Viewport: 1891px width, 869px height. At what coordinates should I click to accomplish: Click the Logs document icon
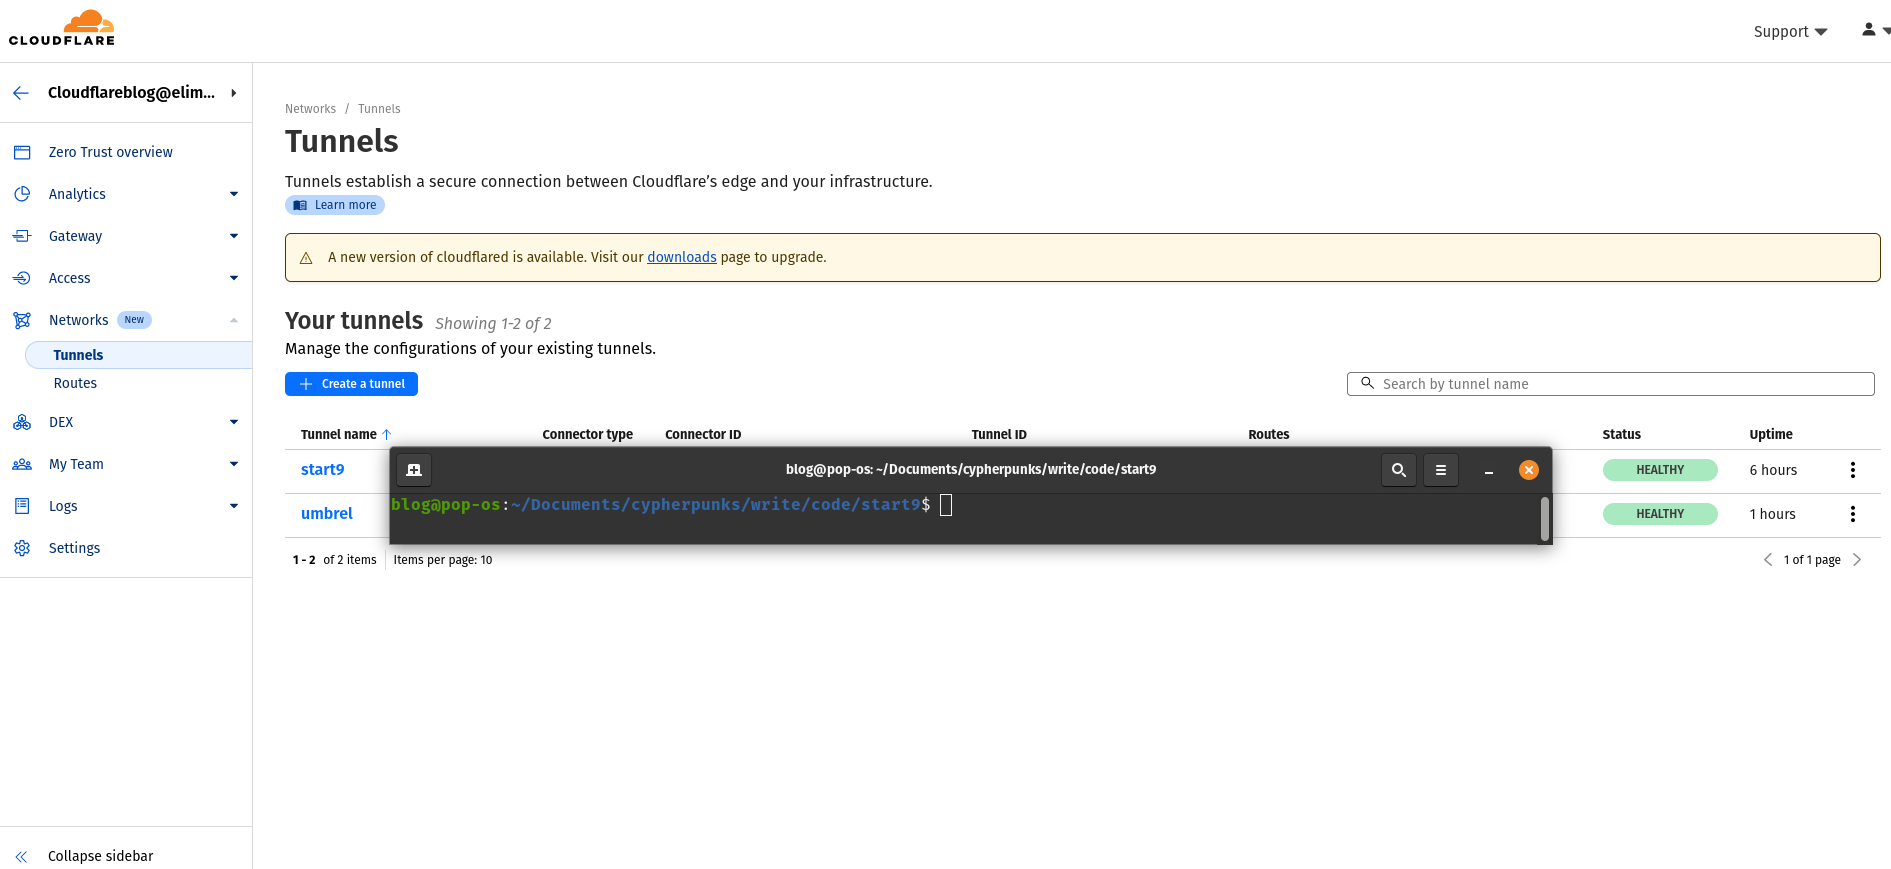pyautogui.click(x=22, y=506)
